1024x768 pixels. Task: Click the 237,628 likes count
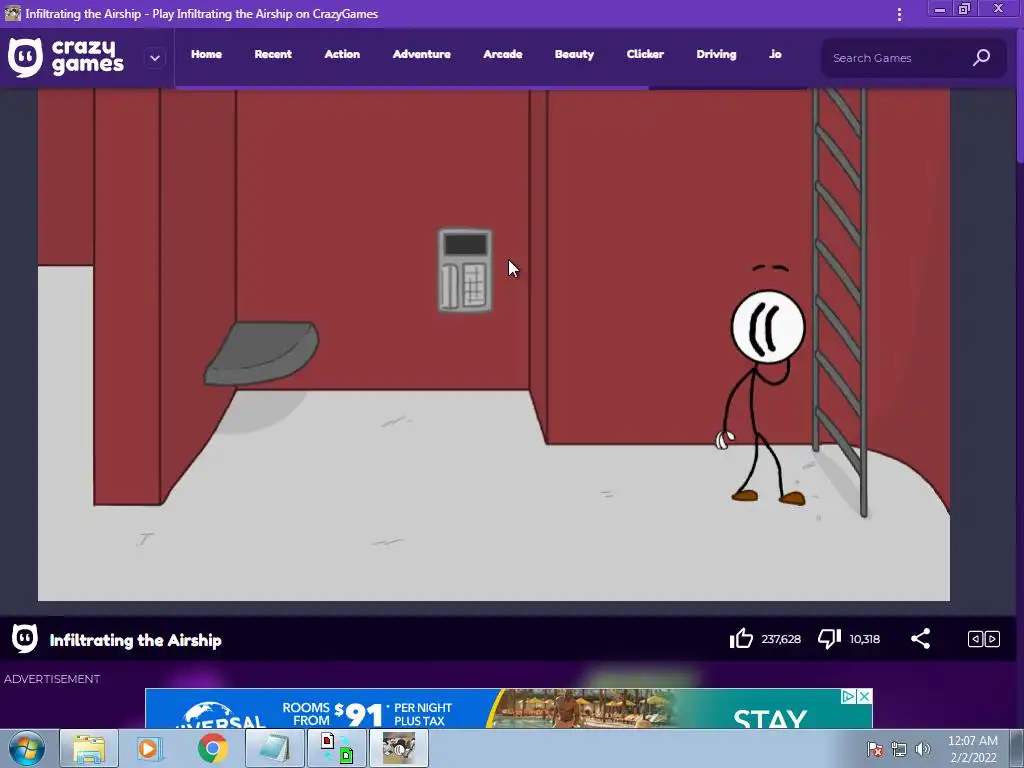point(781,639)
